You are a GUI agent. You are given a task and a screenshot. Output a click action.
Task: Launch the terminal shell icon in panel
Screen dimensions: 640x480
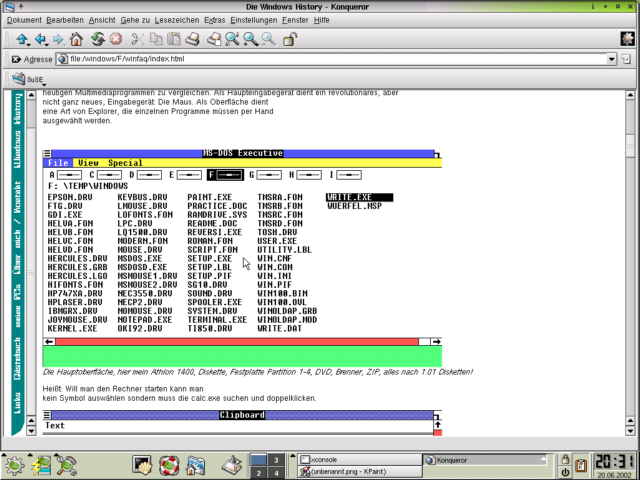(142, 466)
